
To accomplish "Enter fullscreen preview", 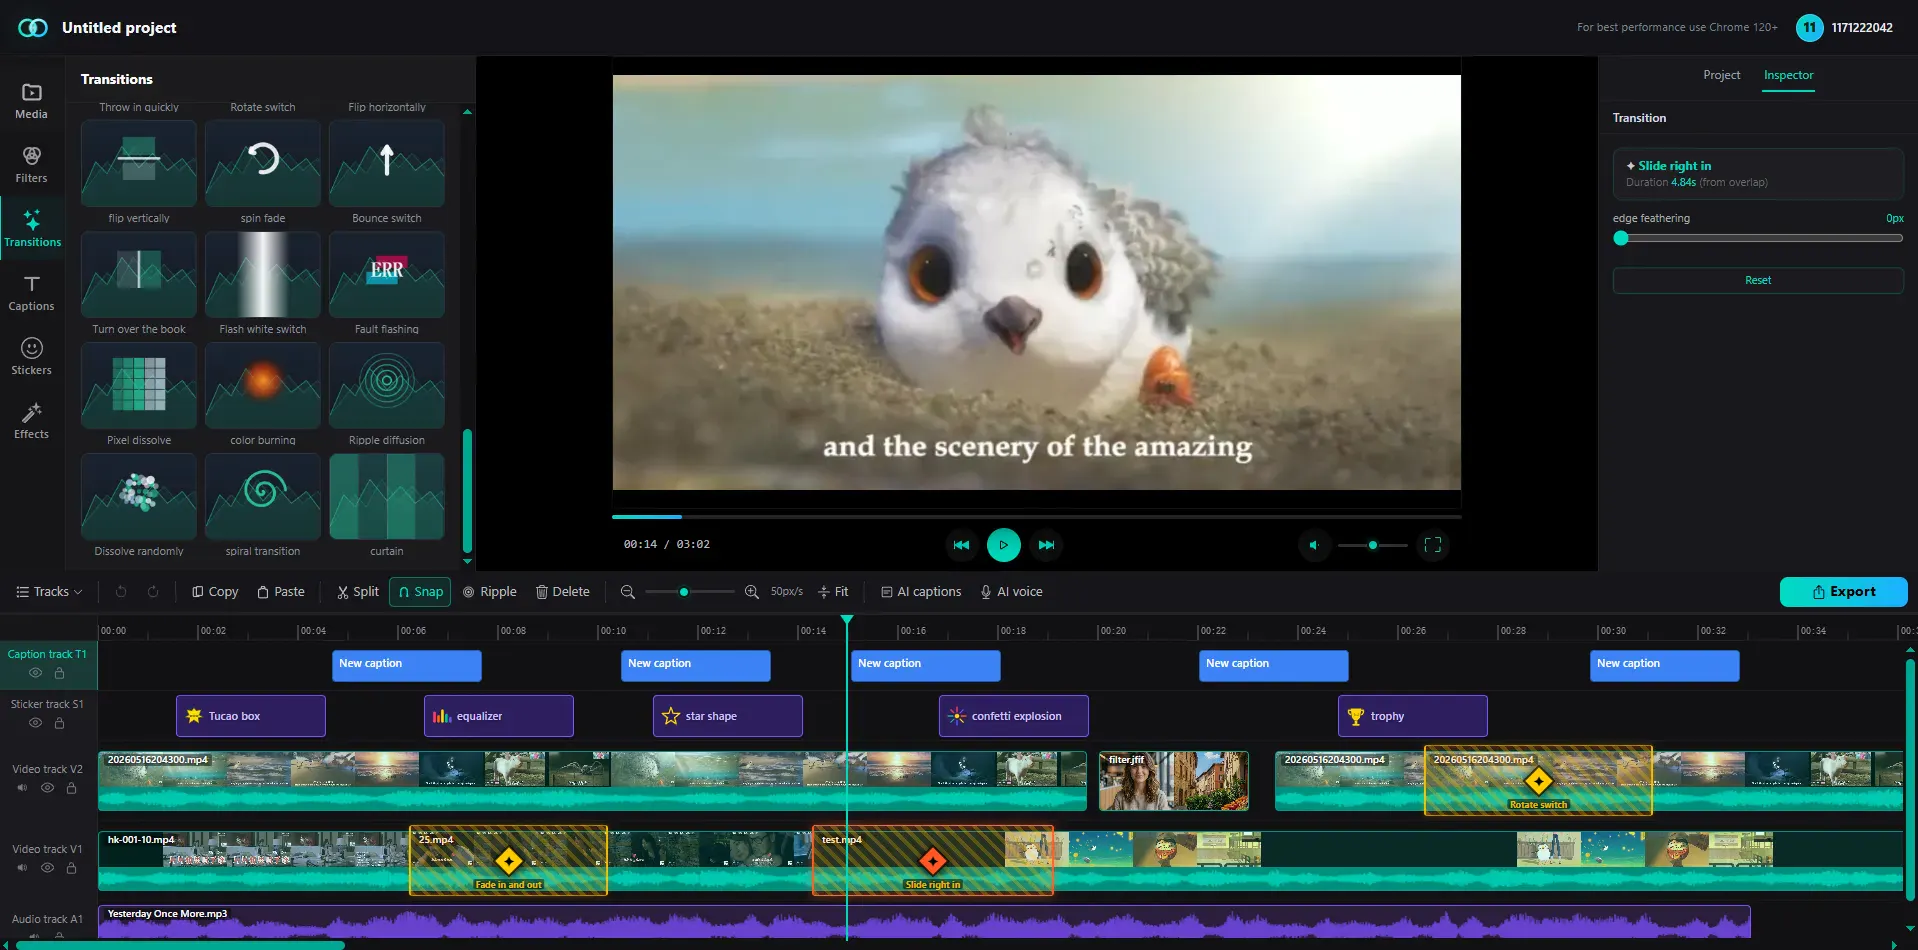I will pos(1433,545).
